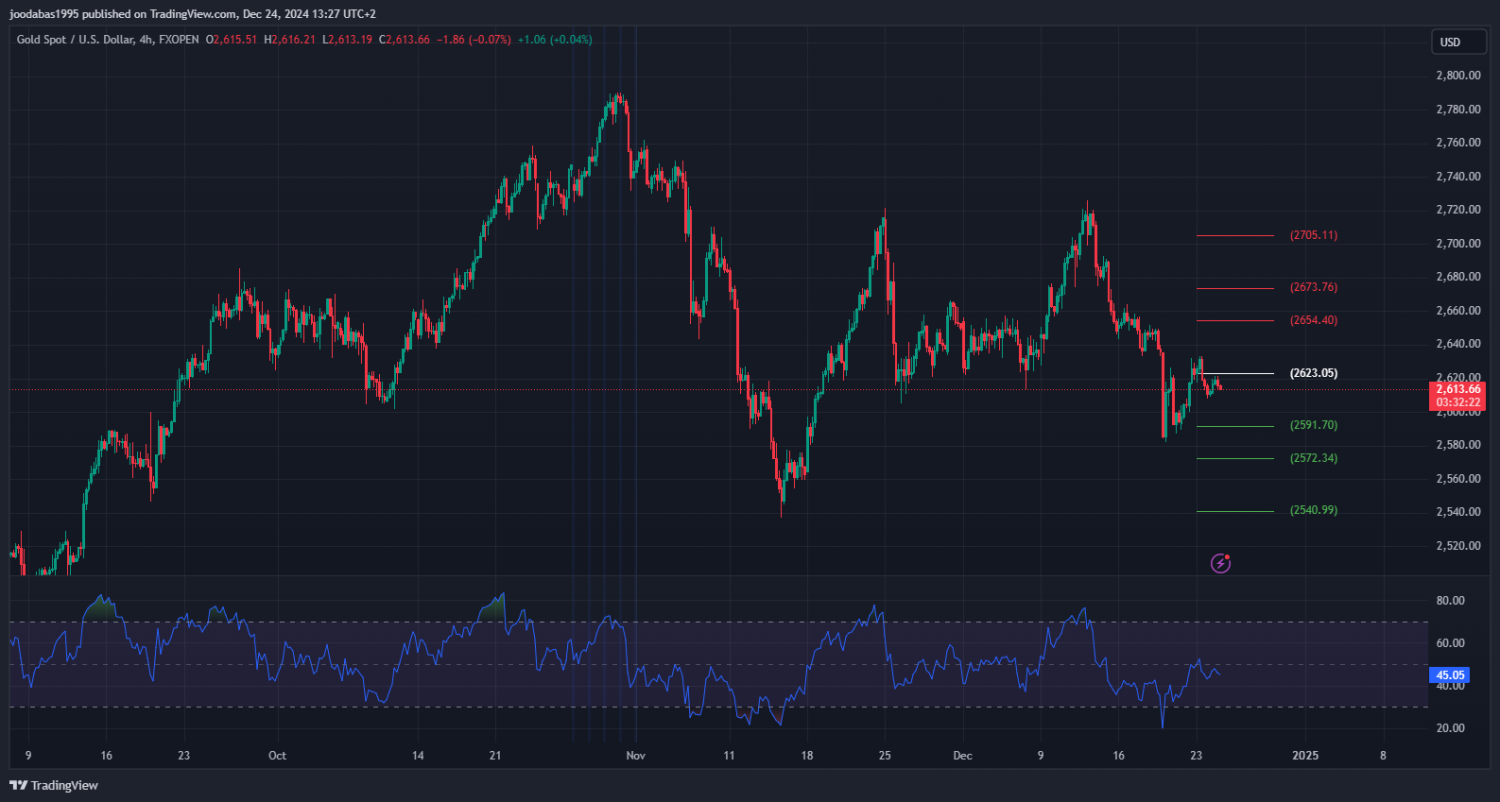Click the Dec label on the time axis
Screen dimensions: 1500x802
pyautogui.click(x=963, y=756)
